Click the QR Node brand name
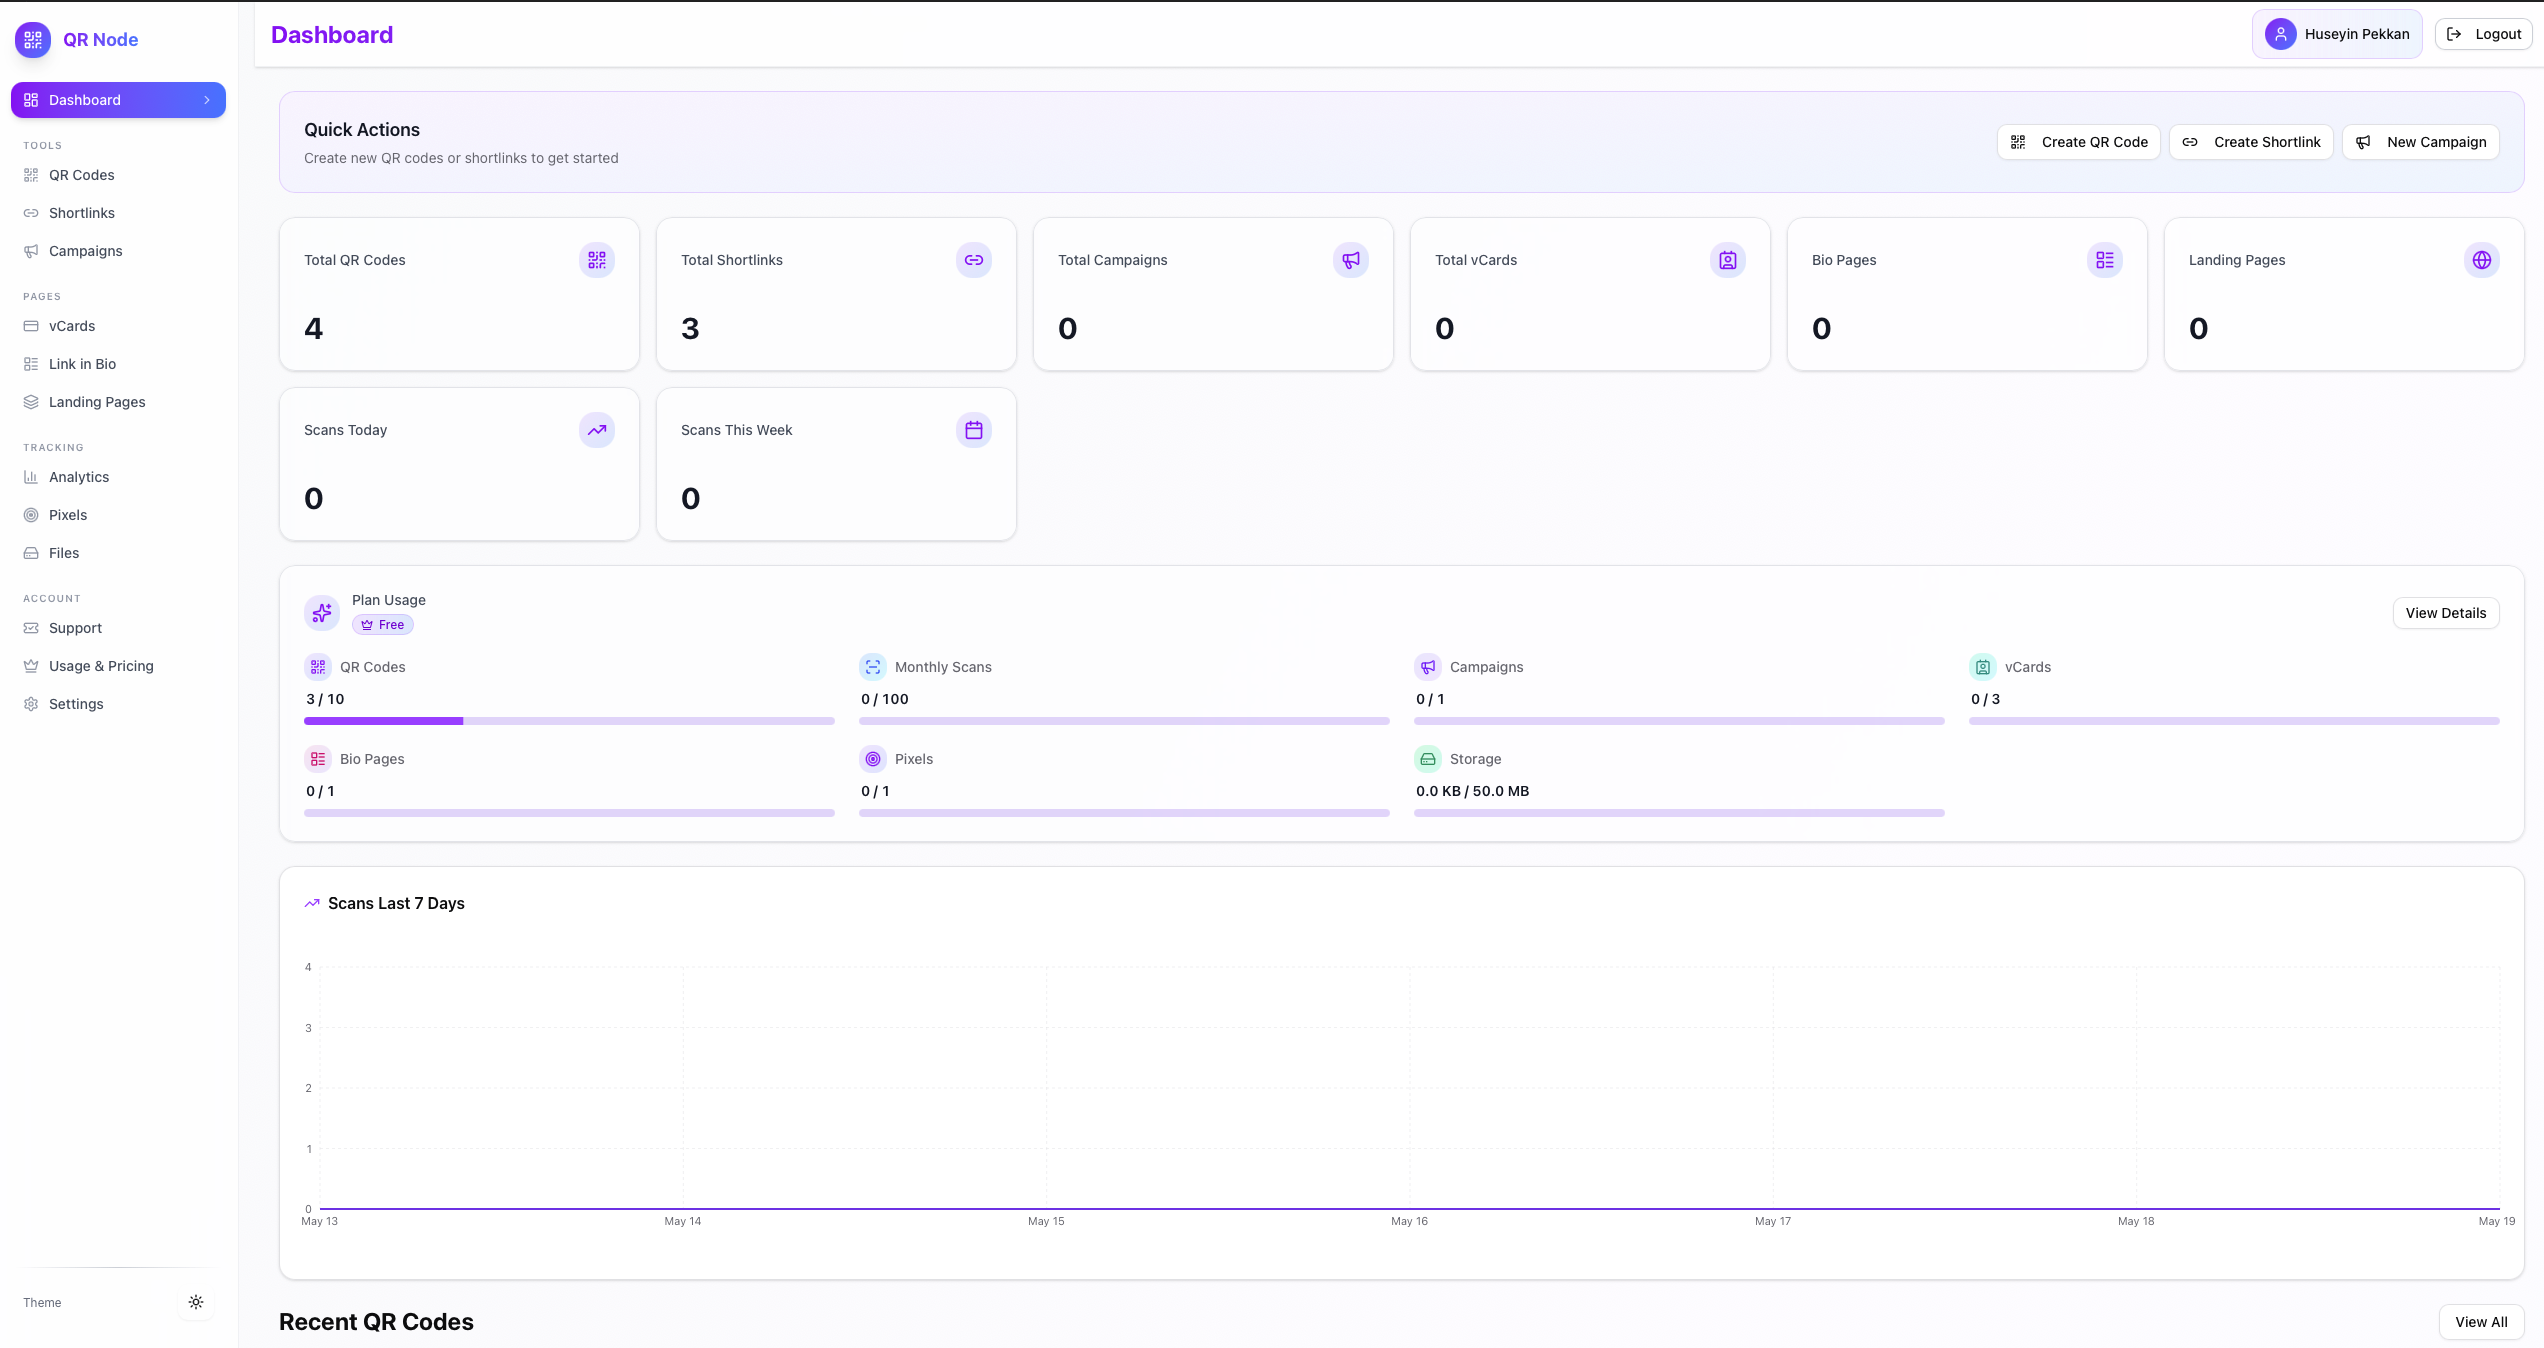Image resolution: width=2544 pixels, height=1348 pixels. pyautogui.click(x=101, y=40)
